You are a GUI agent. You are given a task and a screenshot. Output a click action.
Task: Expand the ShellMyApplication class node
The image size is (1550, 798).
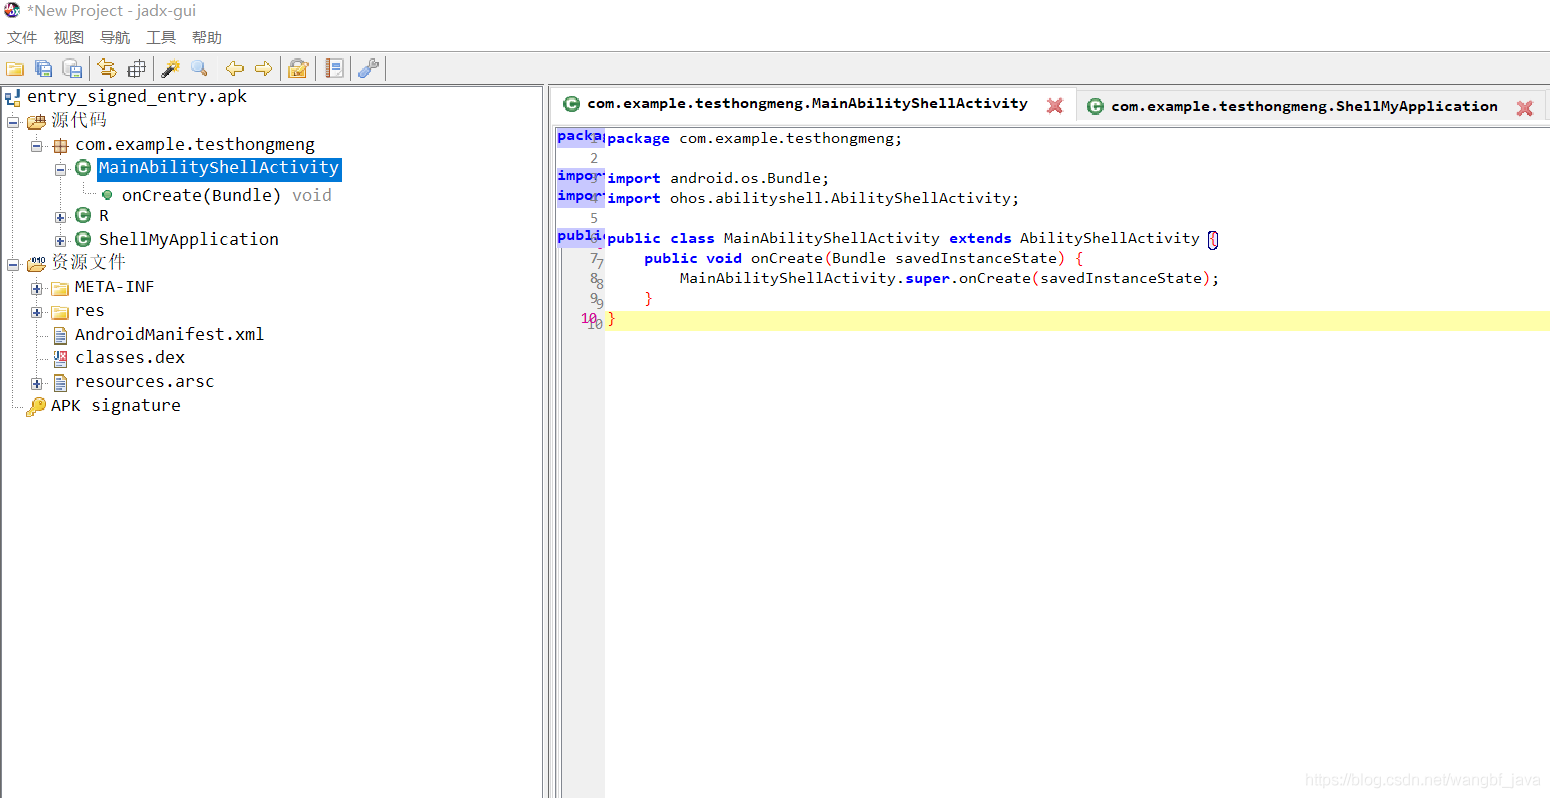[61, 241]
